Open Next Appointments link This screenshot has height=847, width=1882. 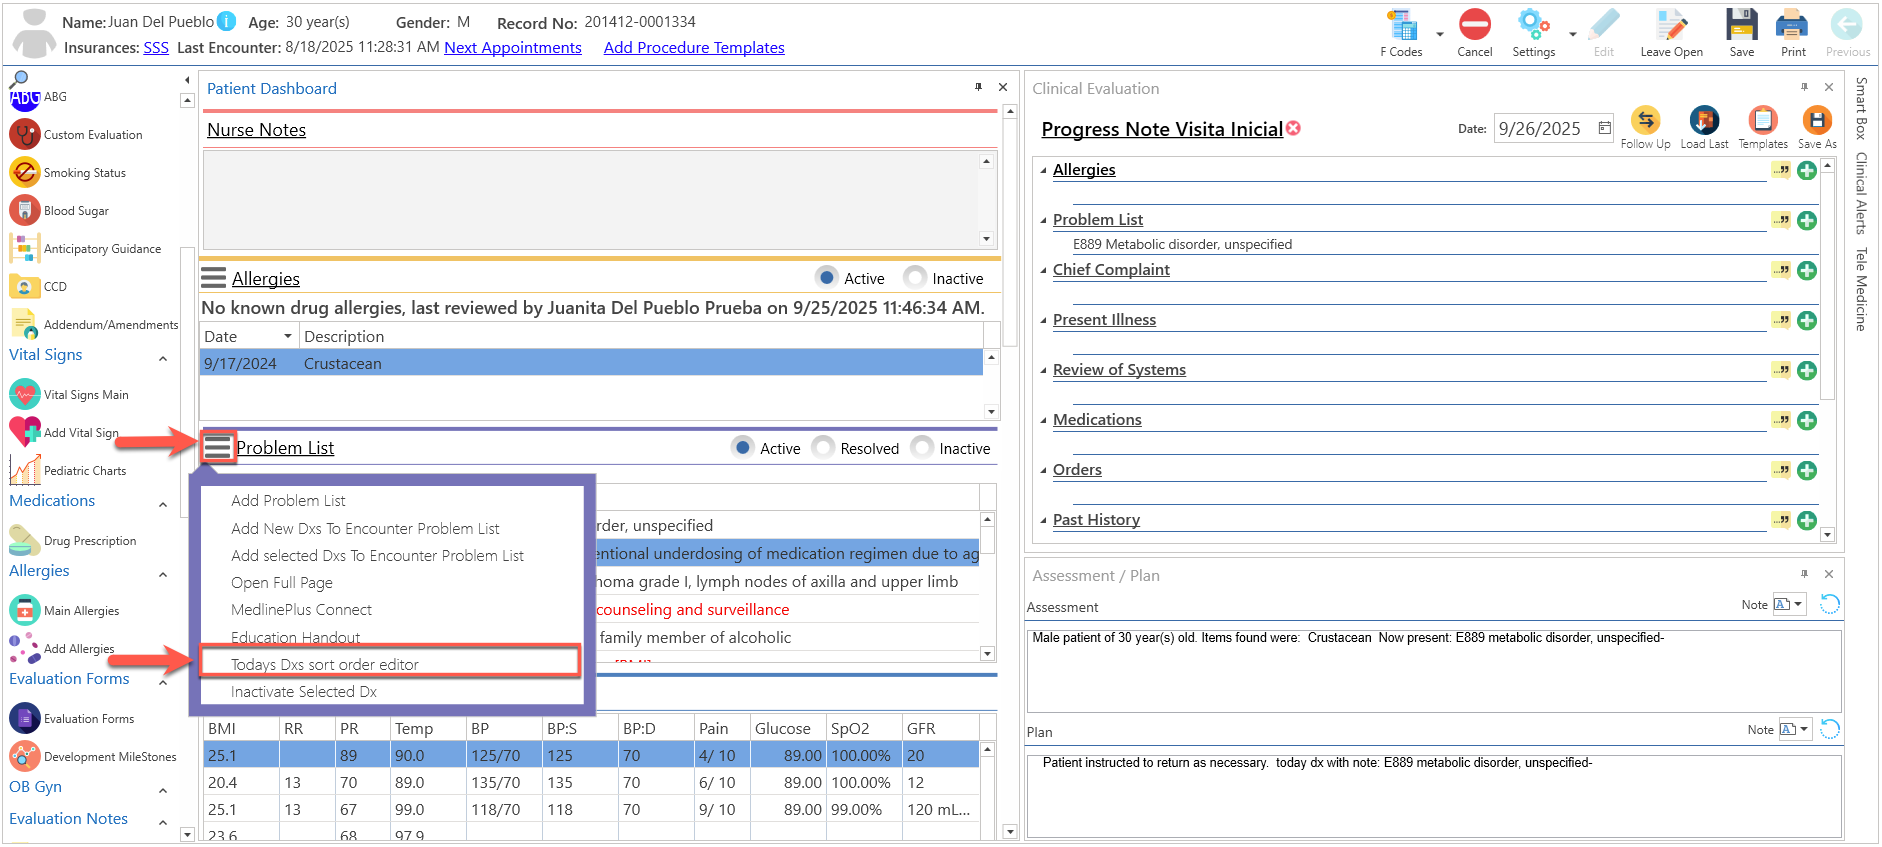[513, 47]
